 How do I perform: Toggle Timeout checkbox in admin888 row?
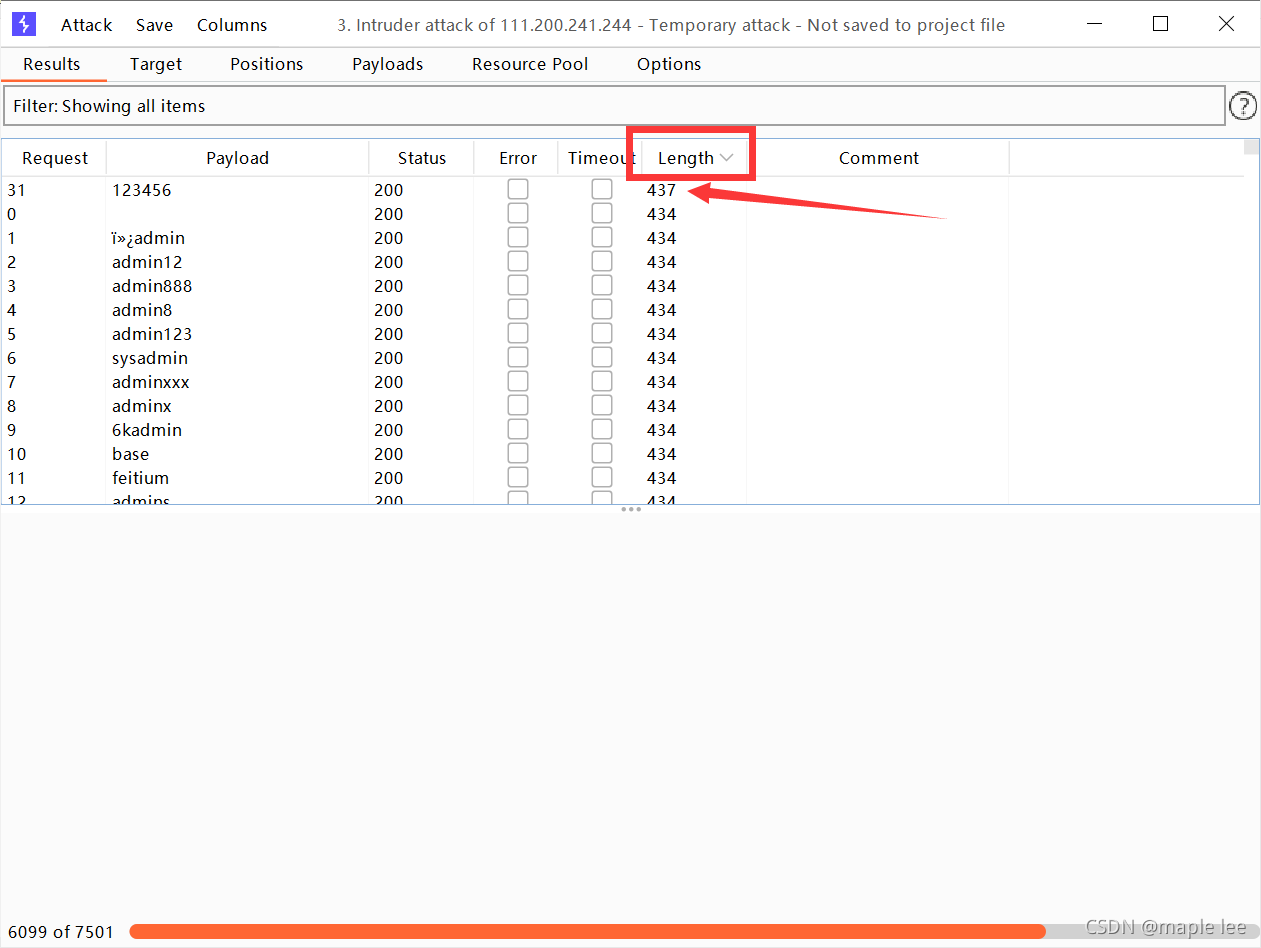(602, 285)
